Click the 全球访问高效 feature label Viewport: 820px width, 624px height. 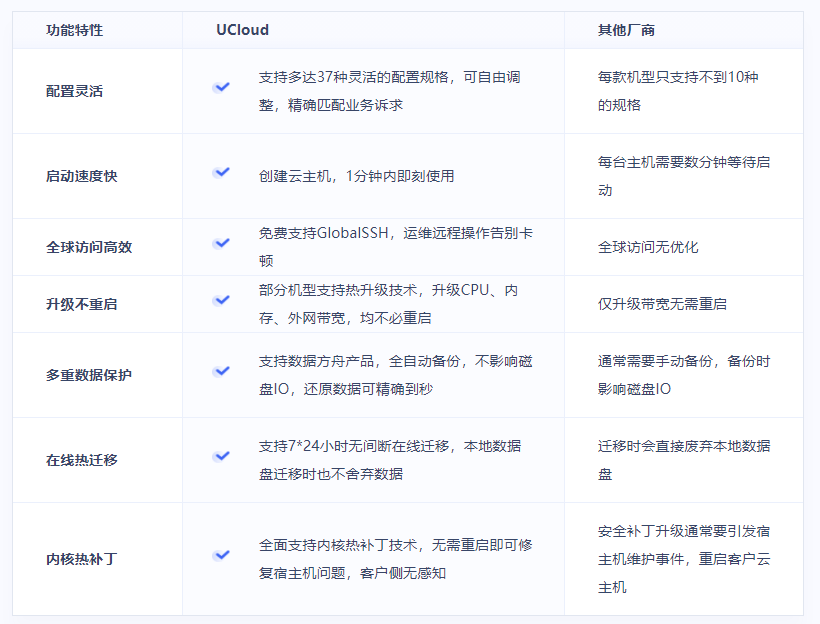pyautogui.click(x=89, y=247)
